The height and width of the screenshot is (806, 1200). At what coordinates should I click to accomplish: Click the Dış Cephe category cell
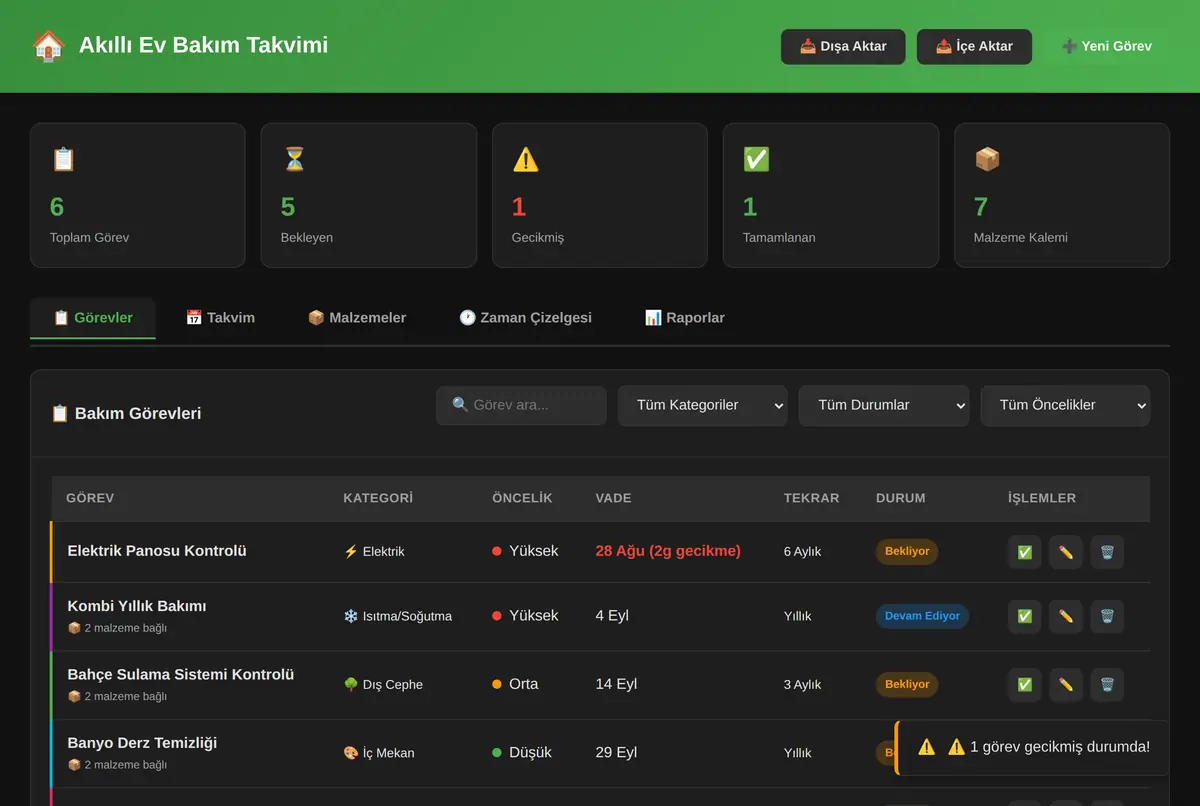click(383, 685)
